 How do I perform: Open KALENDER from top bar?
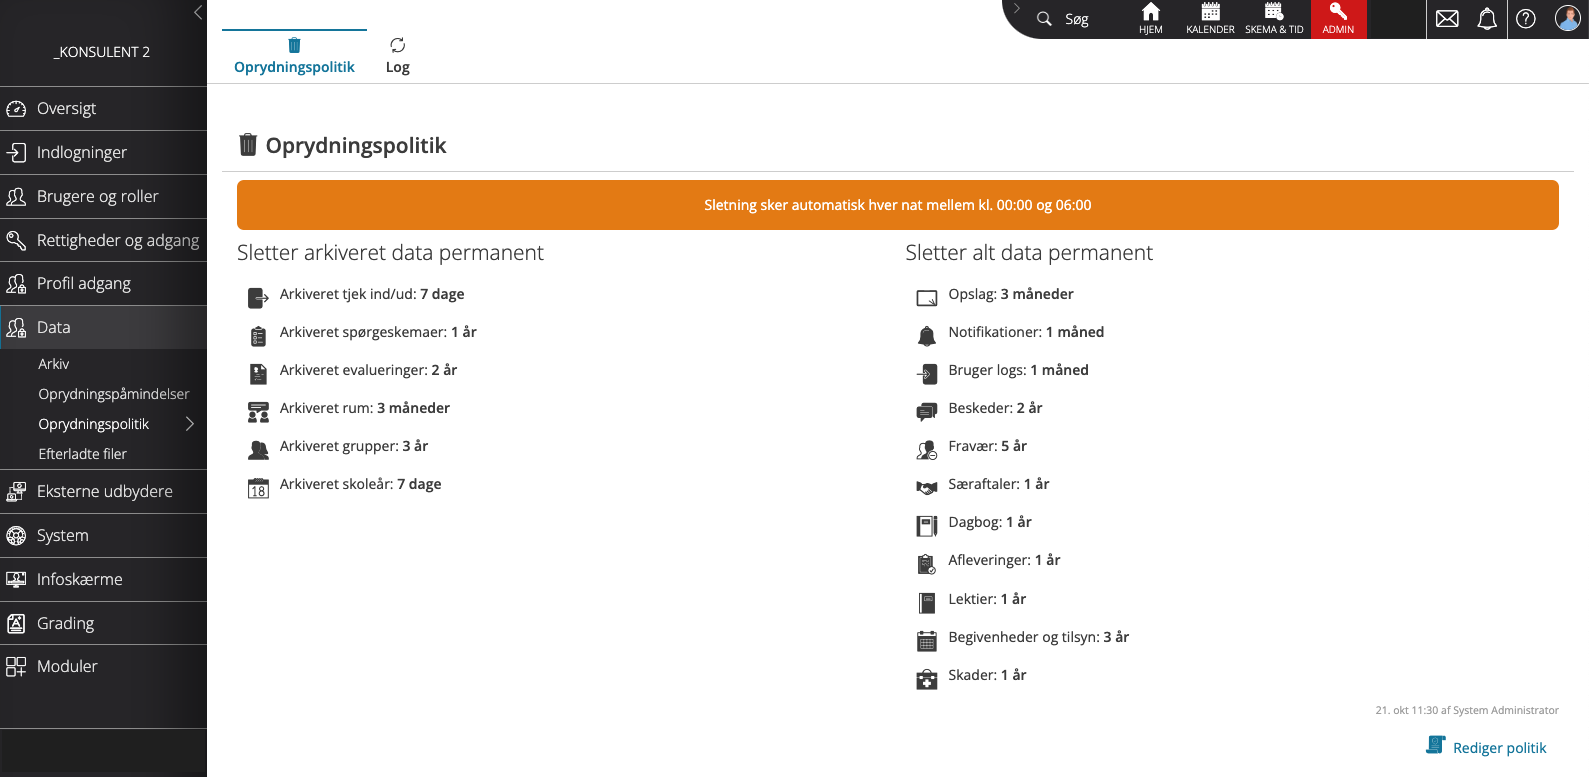(x=1210, y=19)
